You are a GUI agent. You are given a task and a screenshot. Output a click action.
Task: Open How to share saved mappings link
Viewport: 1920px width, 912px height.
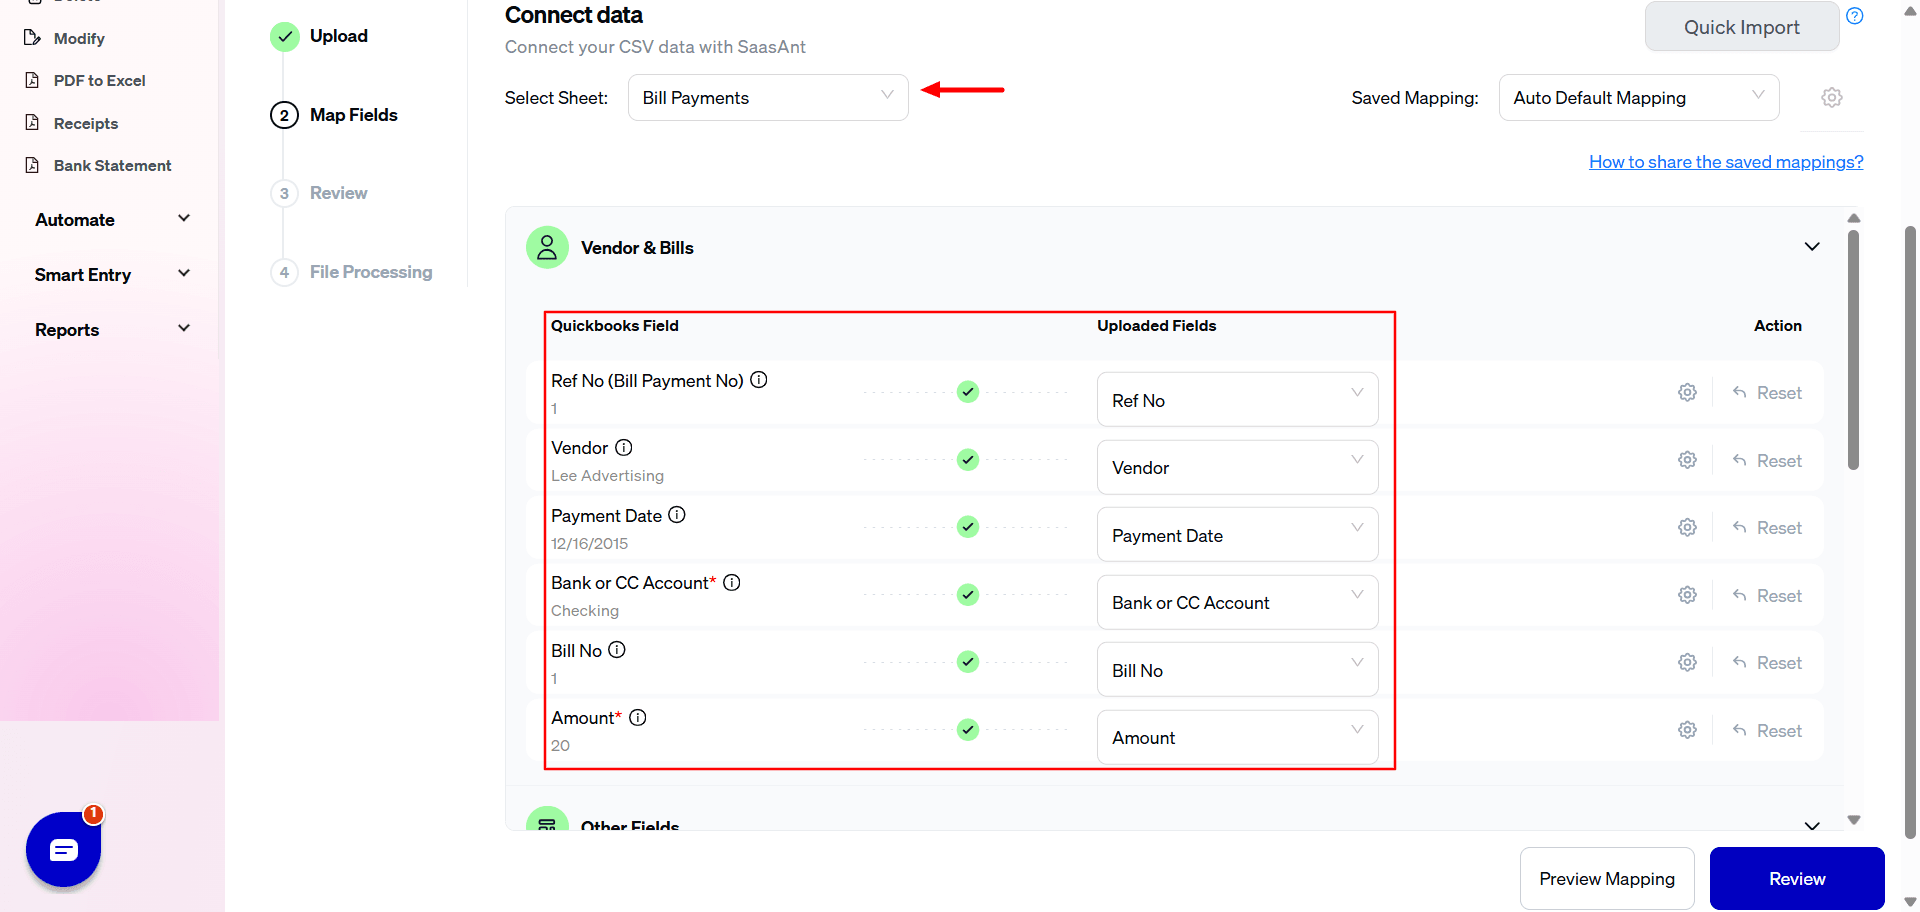pos(1726,162)
